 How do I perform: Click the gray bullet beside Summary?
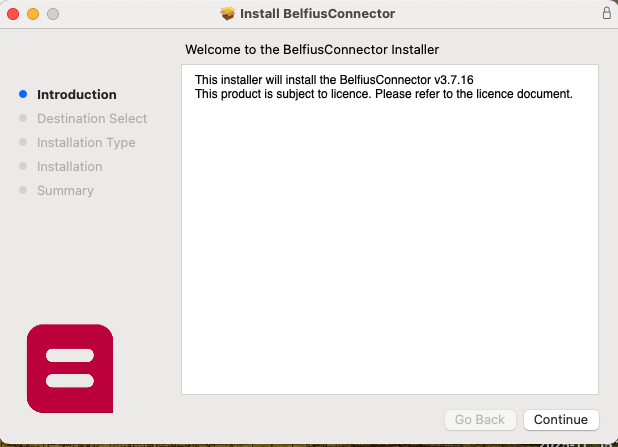click(23, 191)
